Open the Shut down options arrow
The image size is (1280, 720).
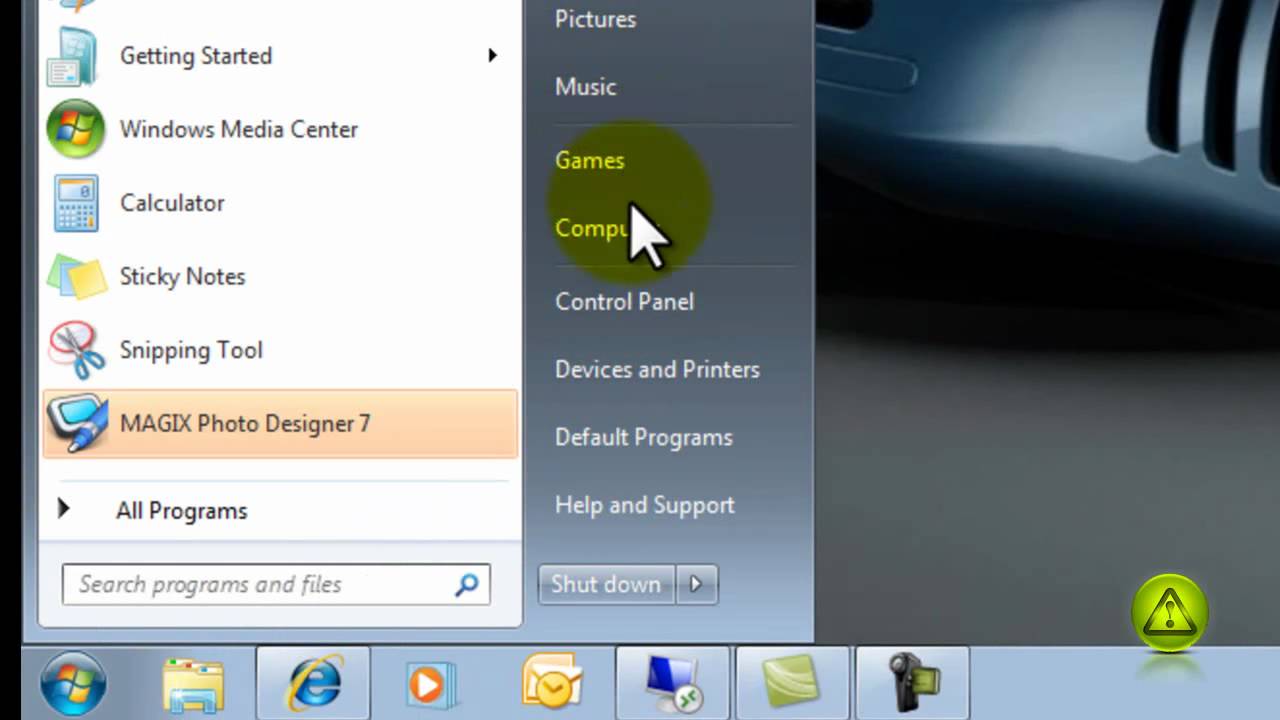(698, 584)
